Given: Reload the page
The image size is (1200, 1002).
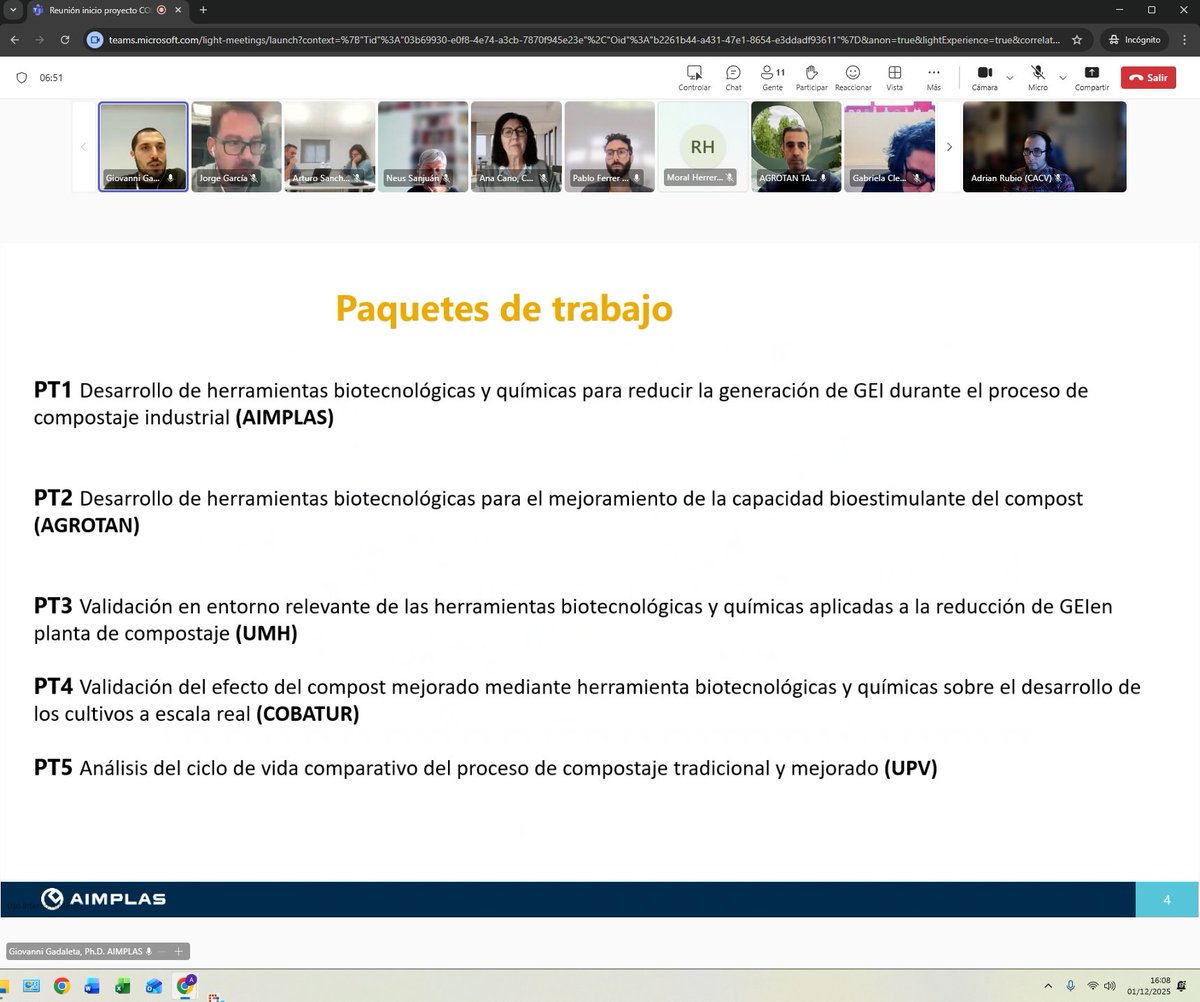Looking at the screenshot, I should click(x=65, y=40).
